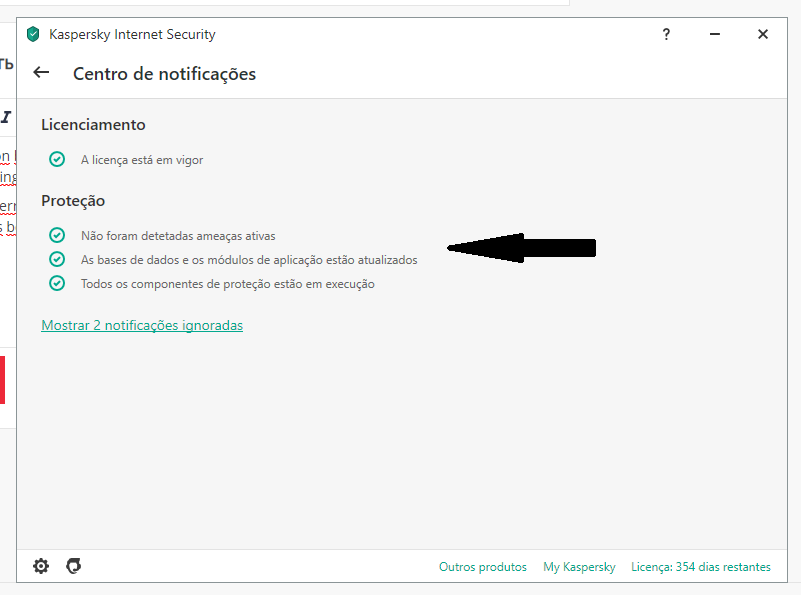Click the Kaspersky shield logo in title bar
The image size is (801, 595).
[33, 34]
